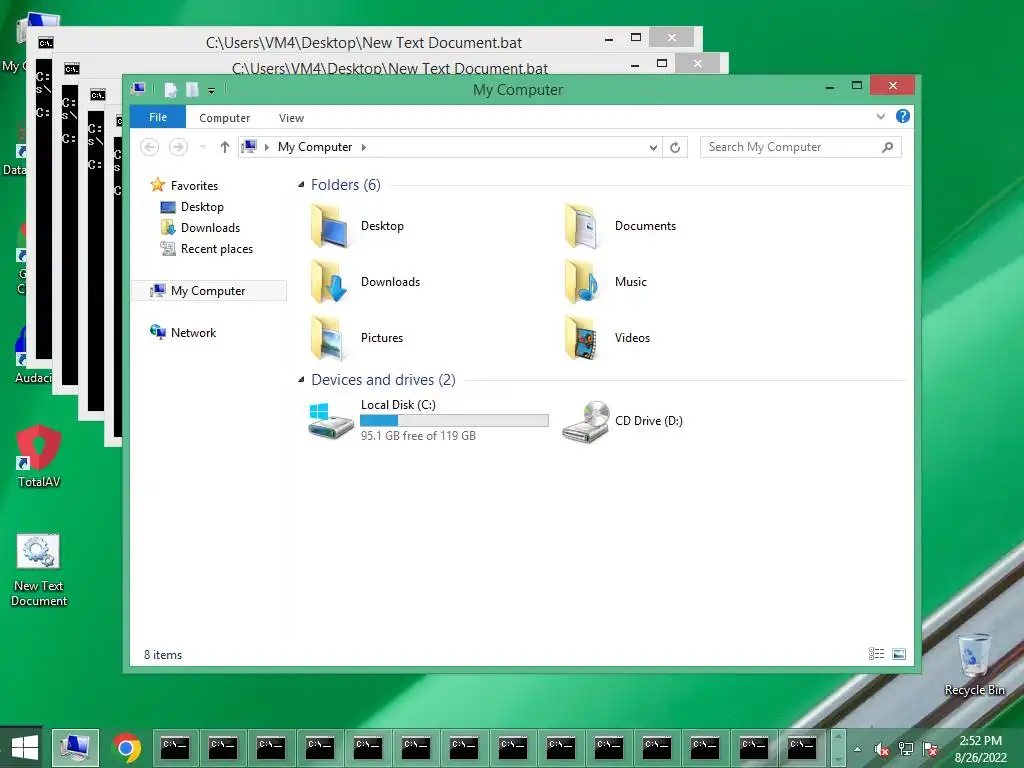Select Local Disk (C:) drive icon
The height and width of the screenshot is (768, 1024).
(x=331, y=421)
